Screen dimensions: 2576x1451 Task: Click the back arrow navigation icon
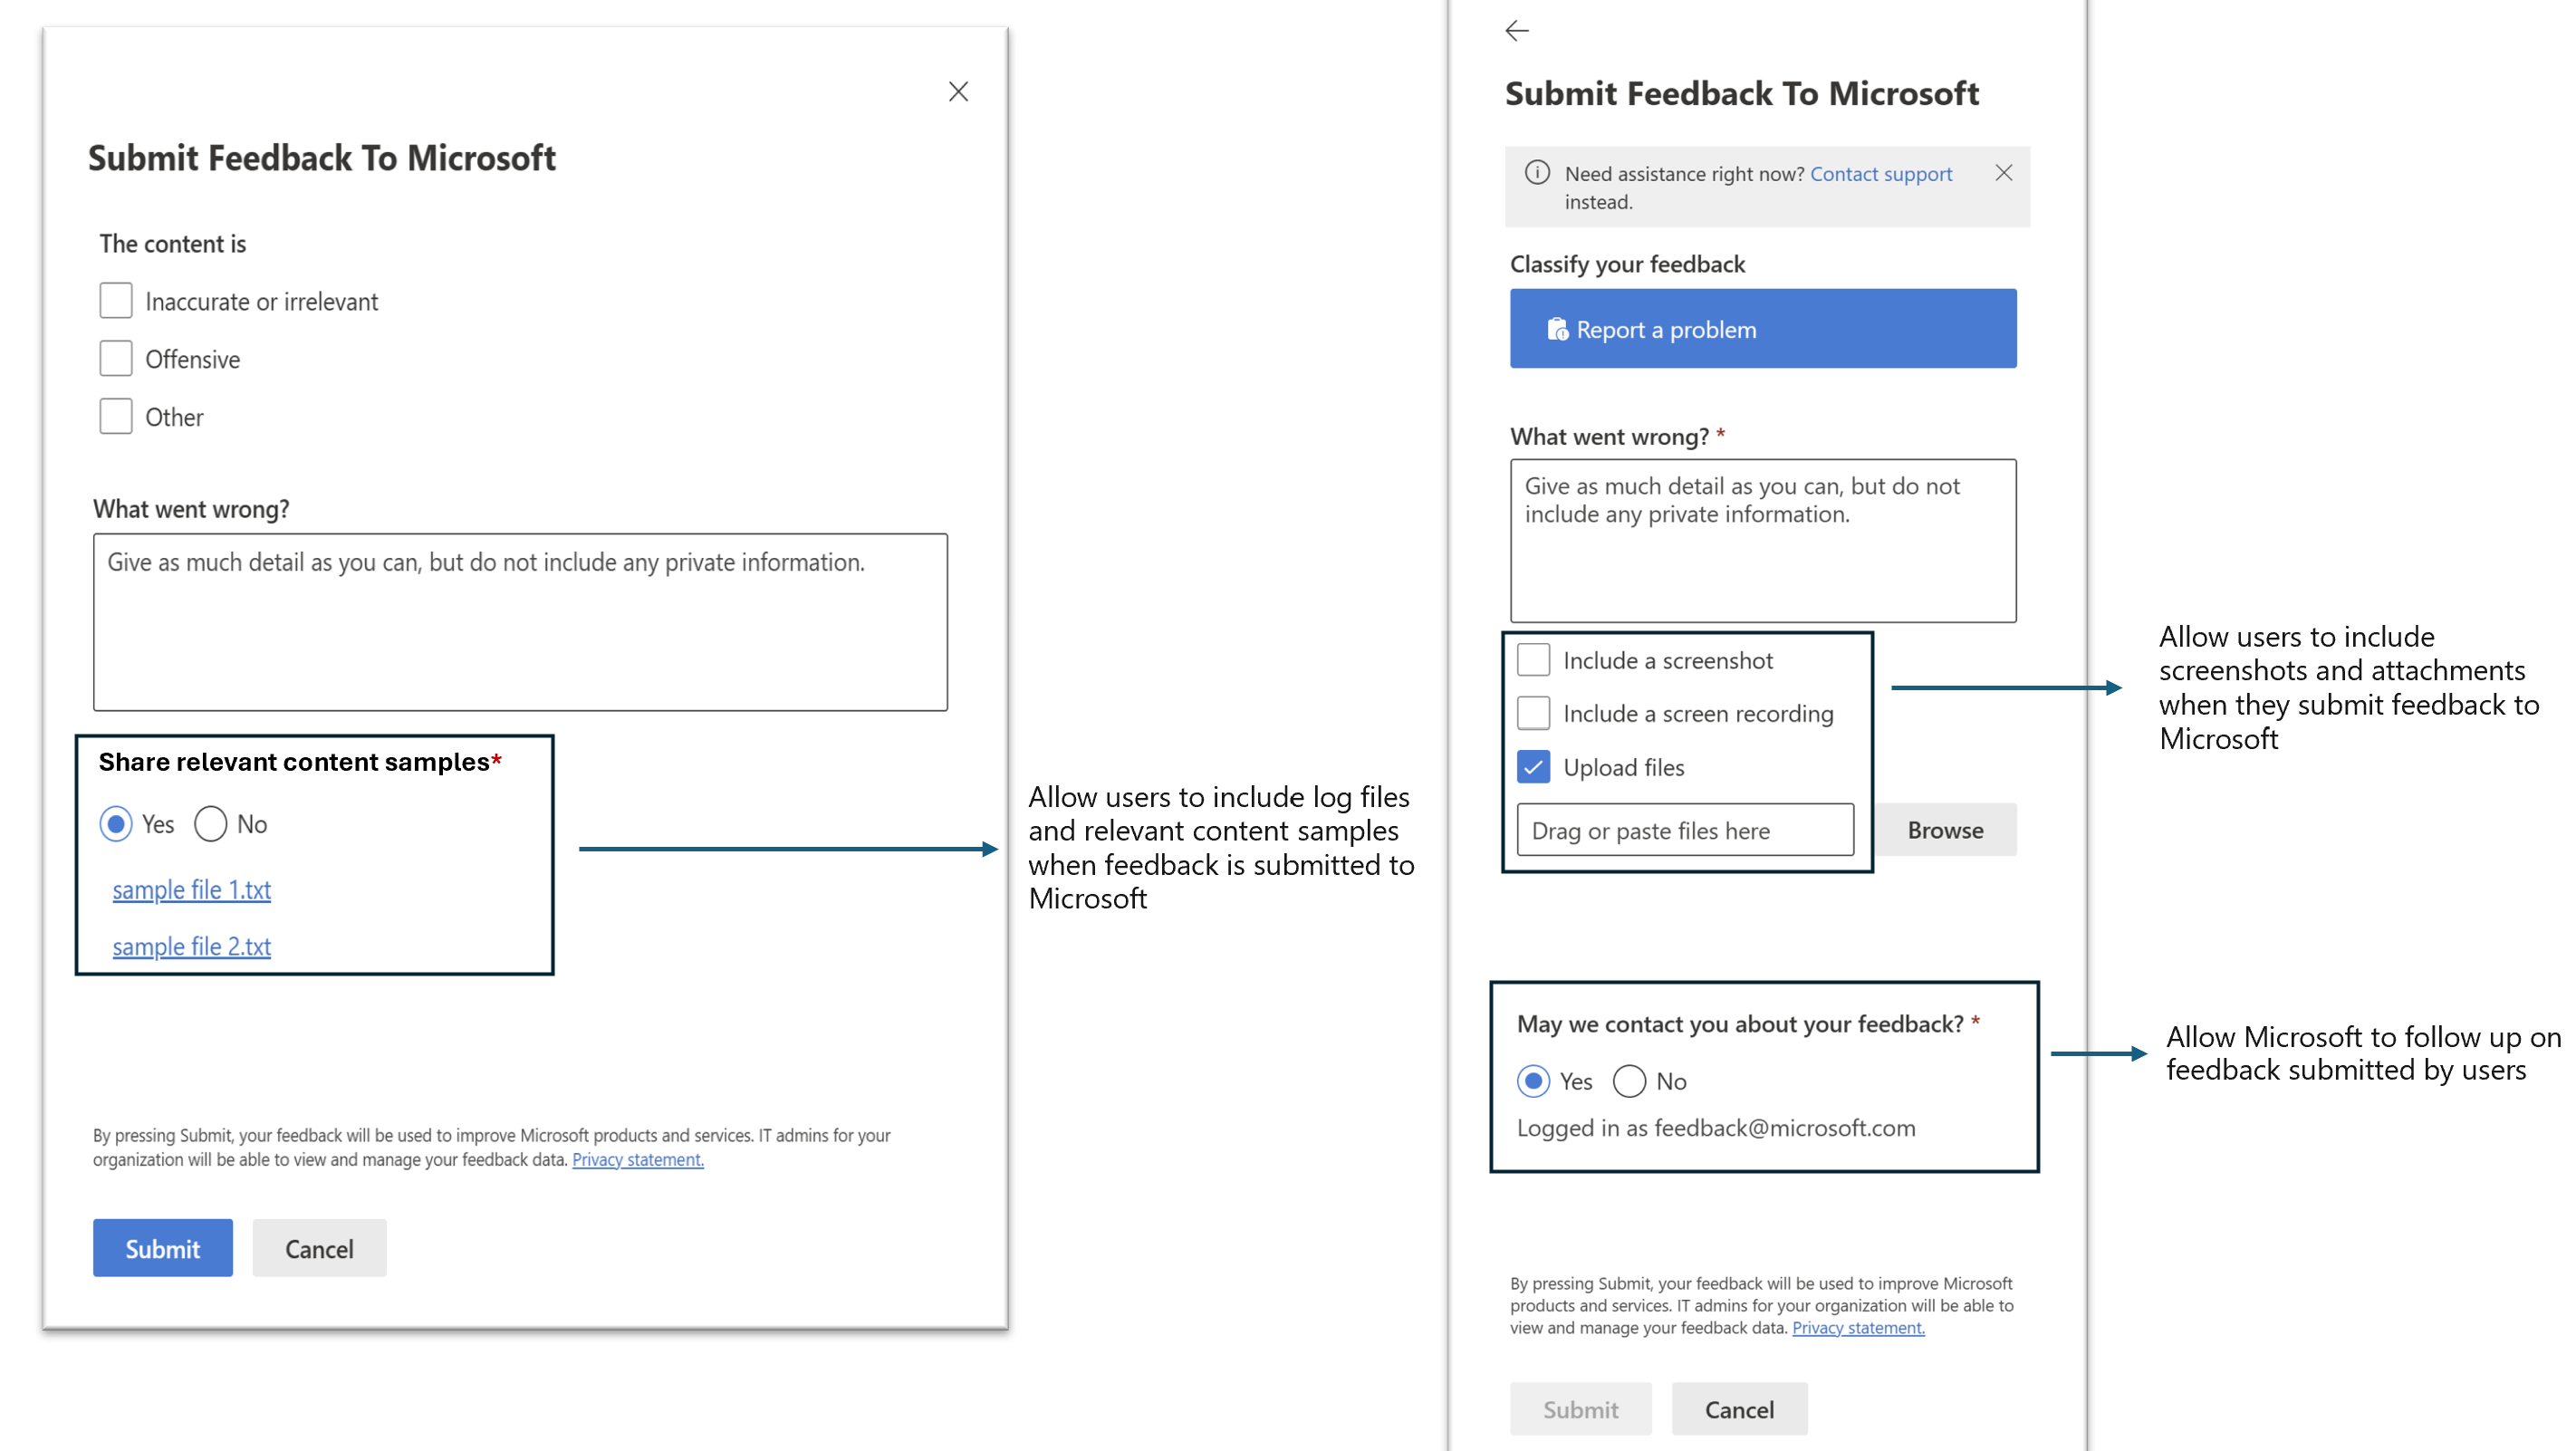click(x=1518, y=30)
